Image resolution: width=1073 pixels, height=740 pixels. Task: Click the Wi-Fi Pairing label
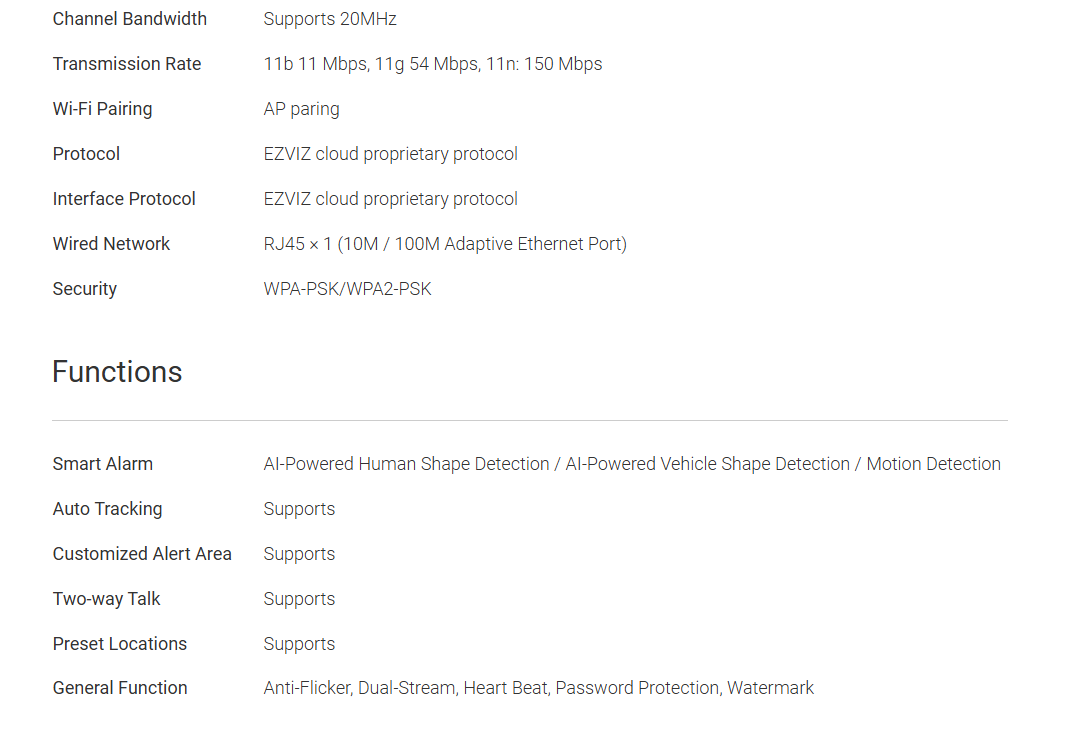(x=102, y=109)
